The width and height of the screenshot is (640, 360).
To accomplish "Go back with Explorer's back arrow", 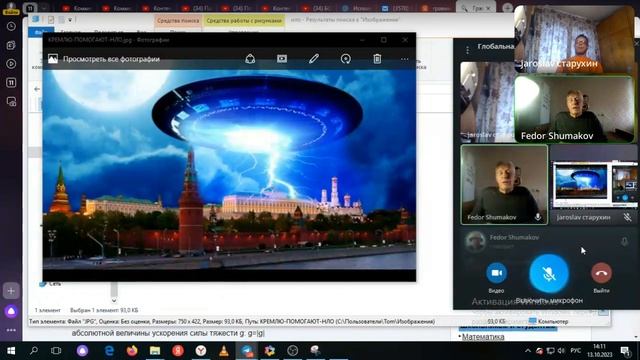I will click(x=37, y=89).
